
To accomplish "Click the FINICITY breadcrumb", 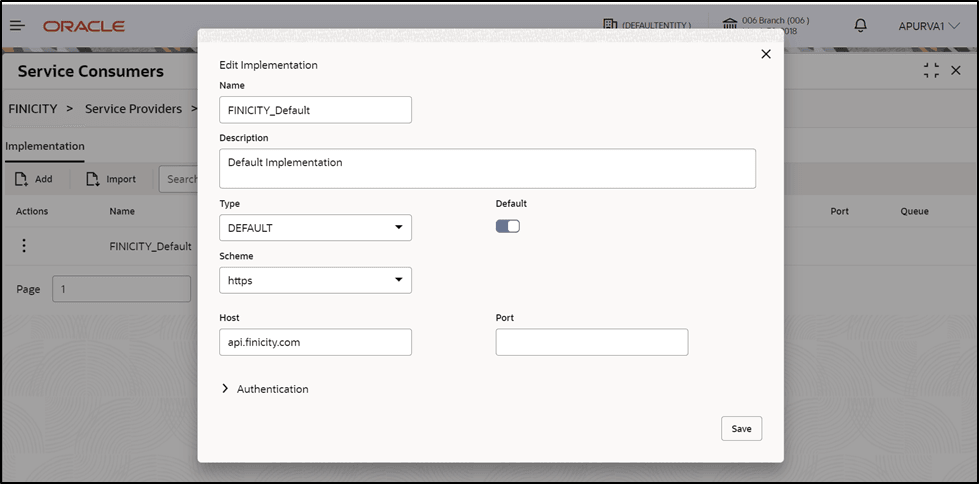I will [x=33, y=108].
